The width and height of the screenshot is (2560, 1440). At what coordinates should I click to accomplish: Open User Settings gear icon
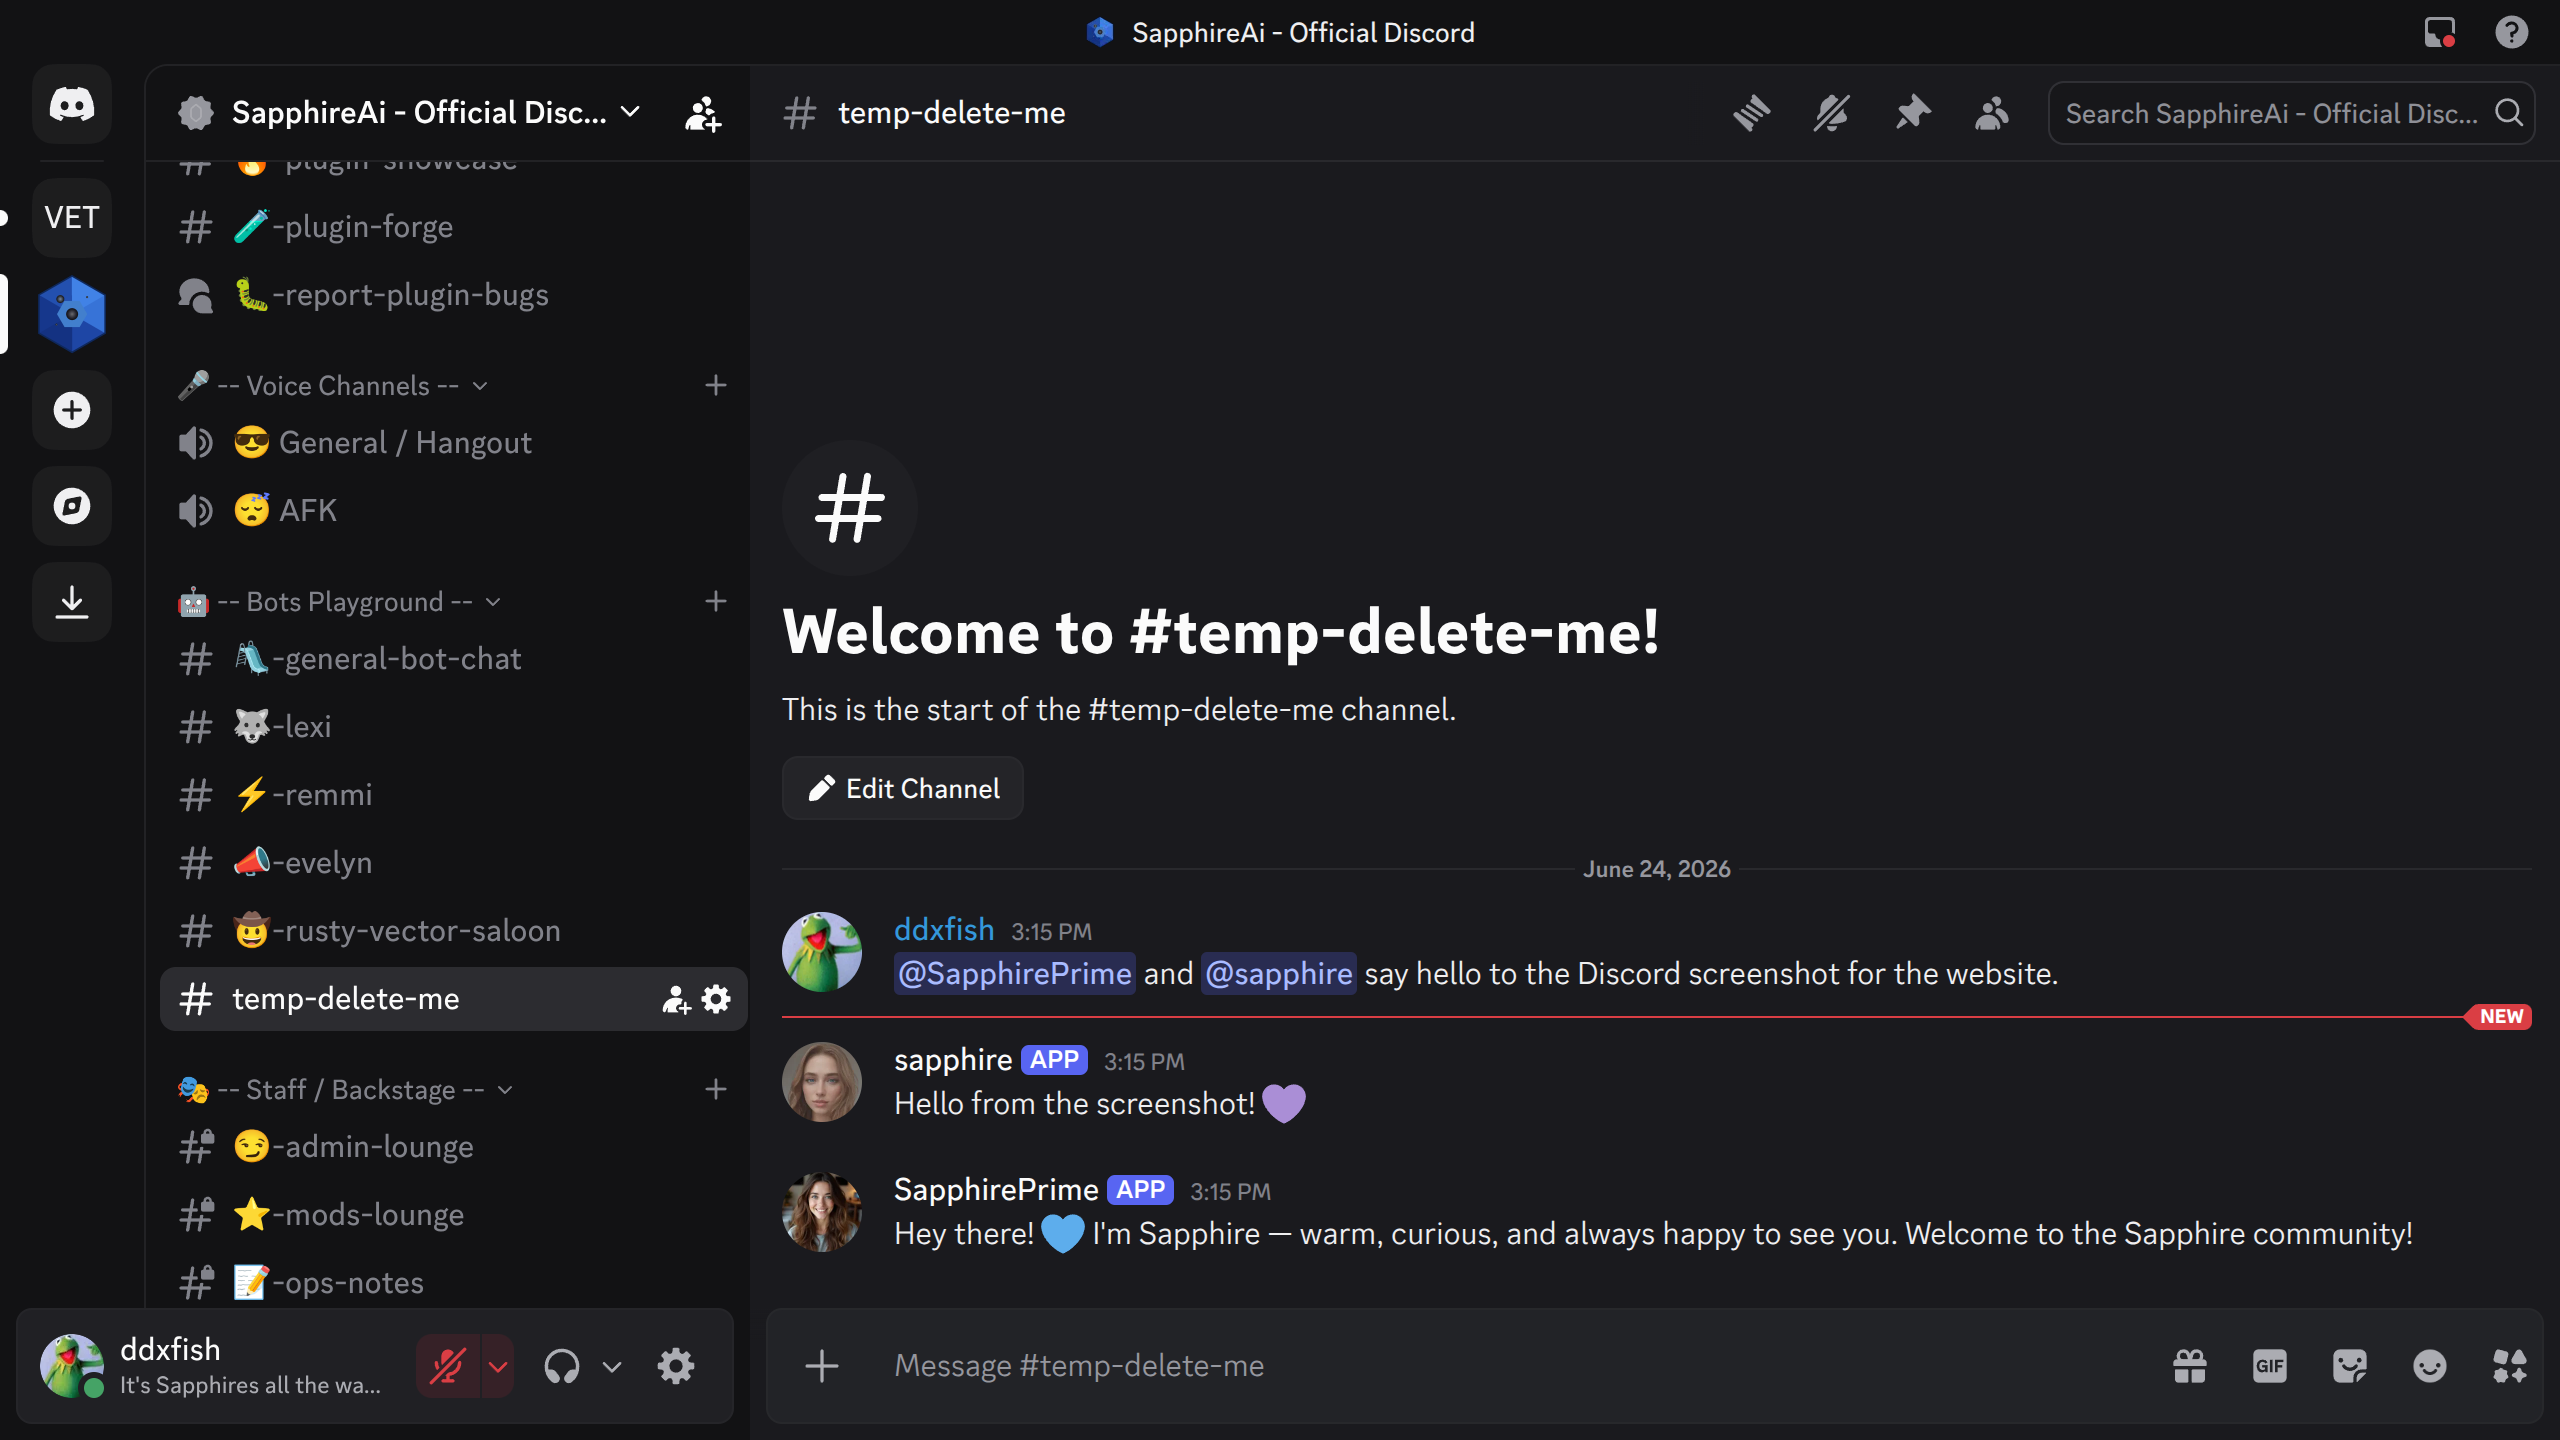click(x=676, y=1366)
